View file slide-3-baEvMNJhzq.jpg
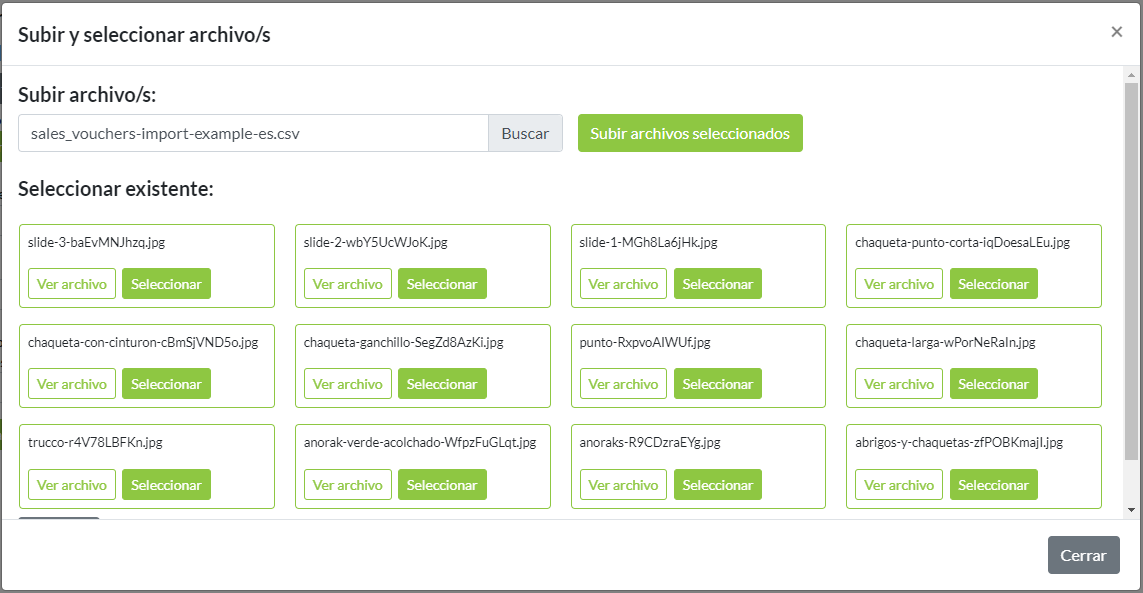Viewport: 1143px width, 593px height. pyautogui.click(x=72, y=284)
